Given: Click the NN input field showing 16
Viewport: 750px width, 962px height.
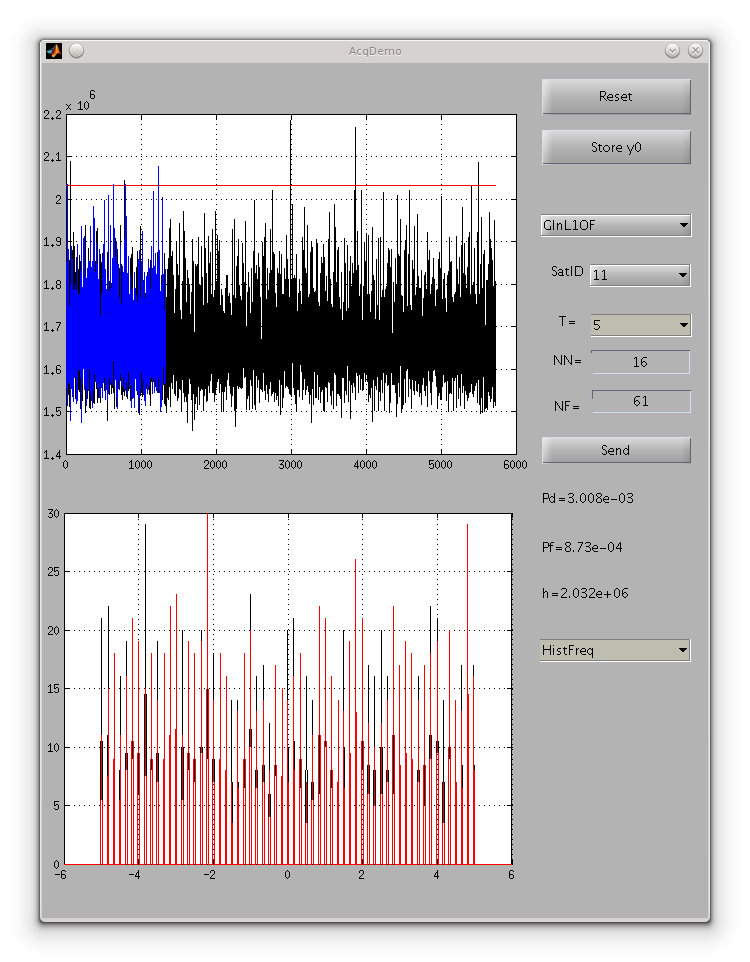Looking at the screenshot, I should pos(640,362).
